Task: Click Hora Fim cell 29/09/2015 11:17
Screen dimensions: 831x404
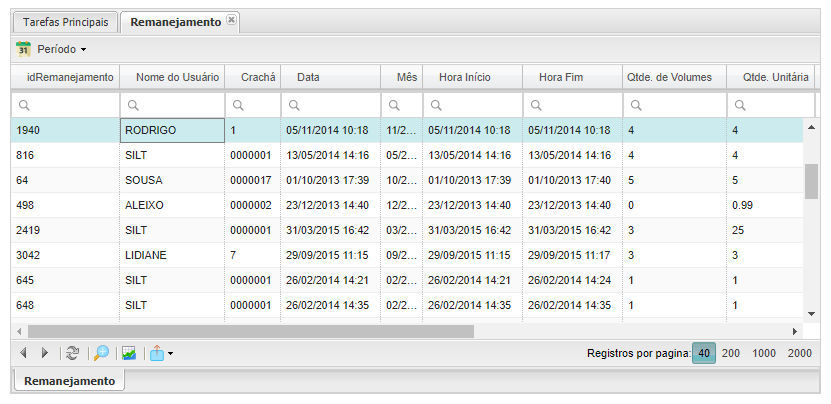Action: click(x=572, y=255)
